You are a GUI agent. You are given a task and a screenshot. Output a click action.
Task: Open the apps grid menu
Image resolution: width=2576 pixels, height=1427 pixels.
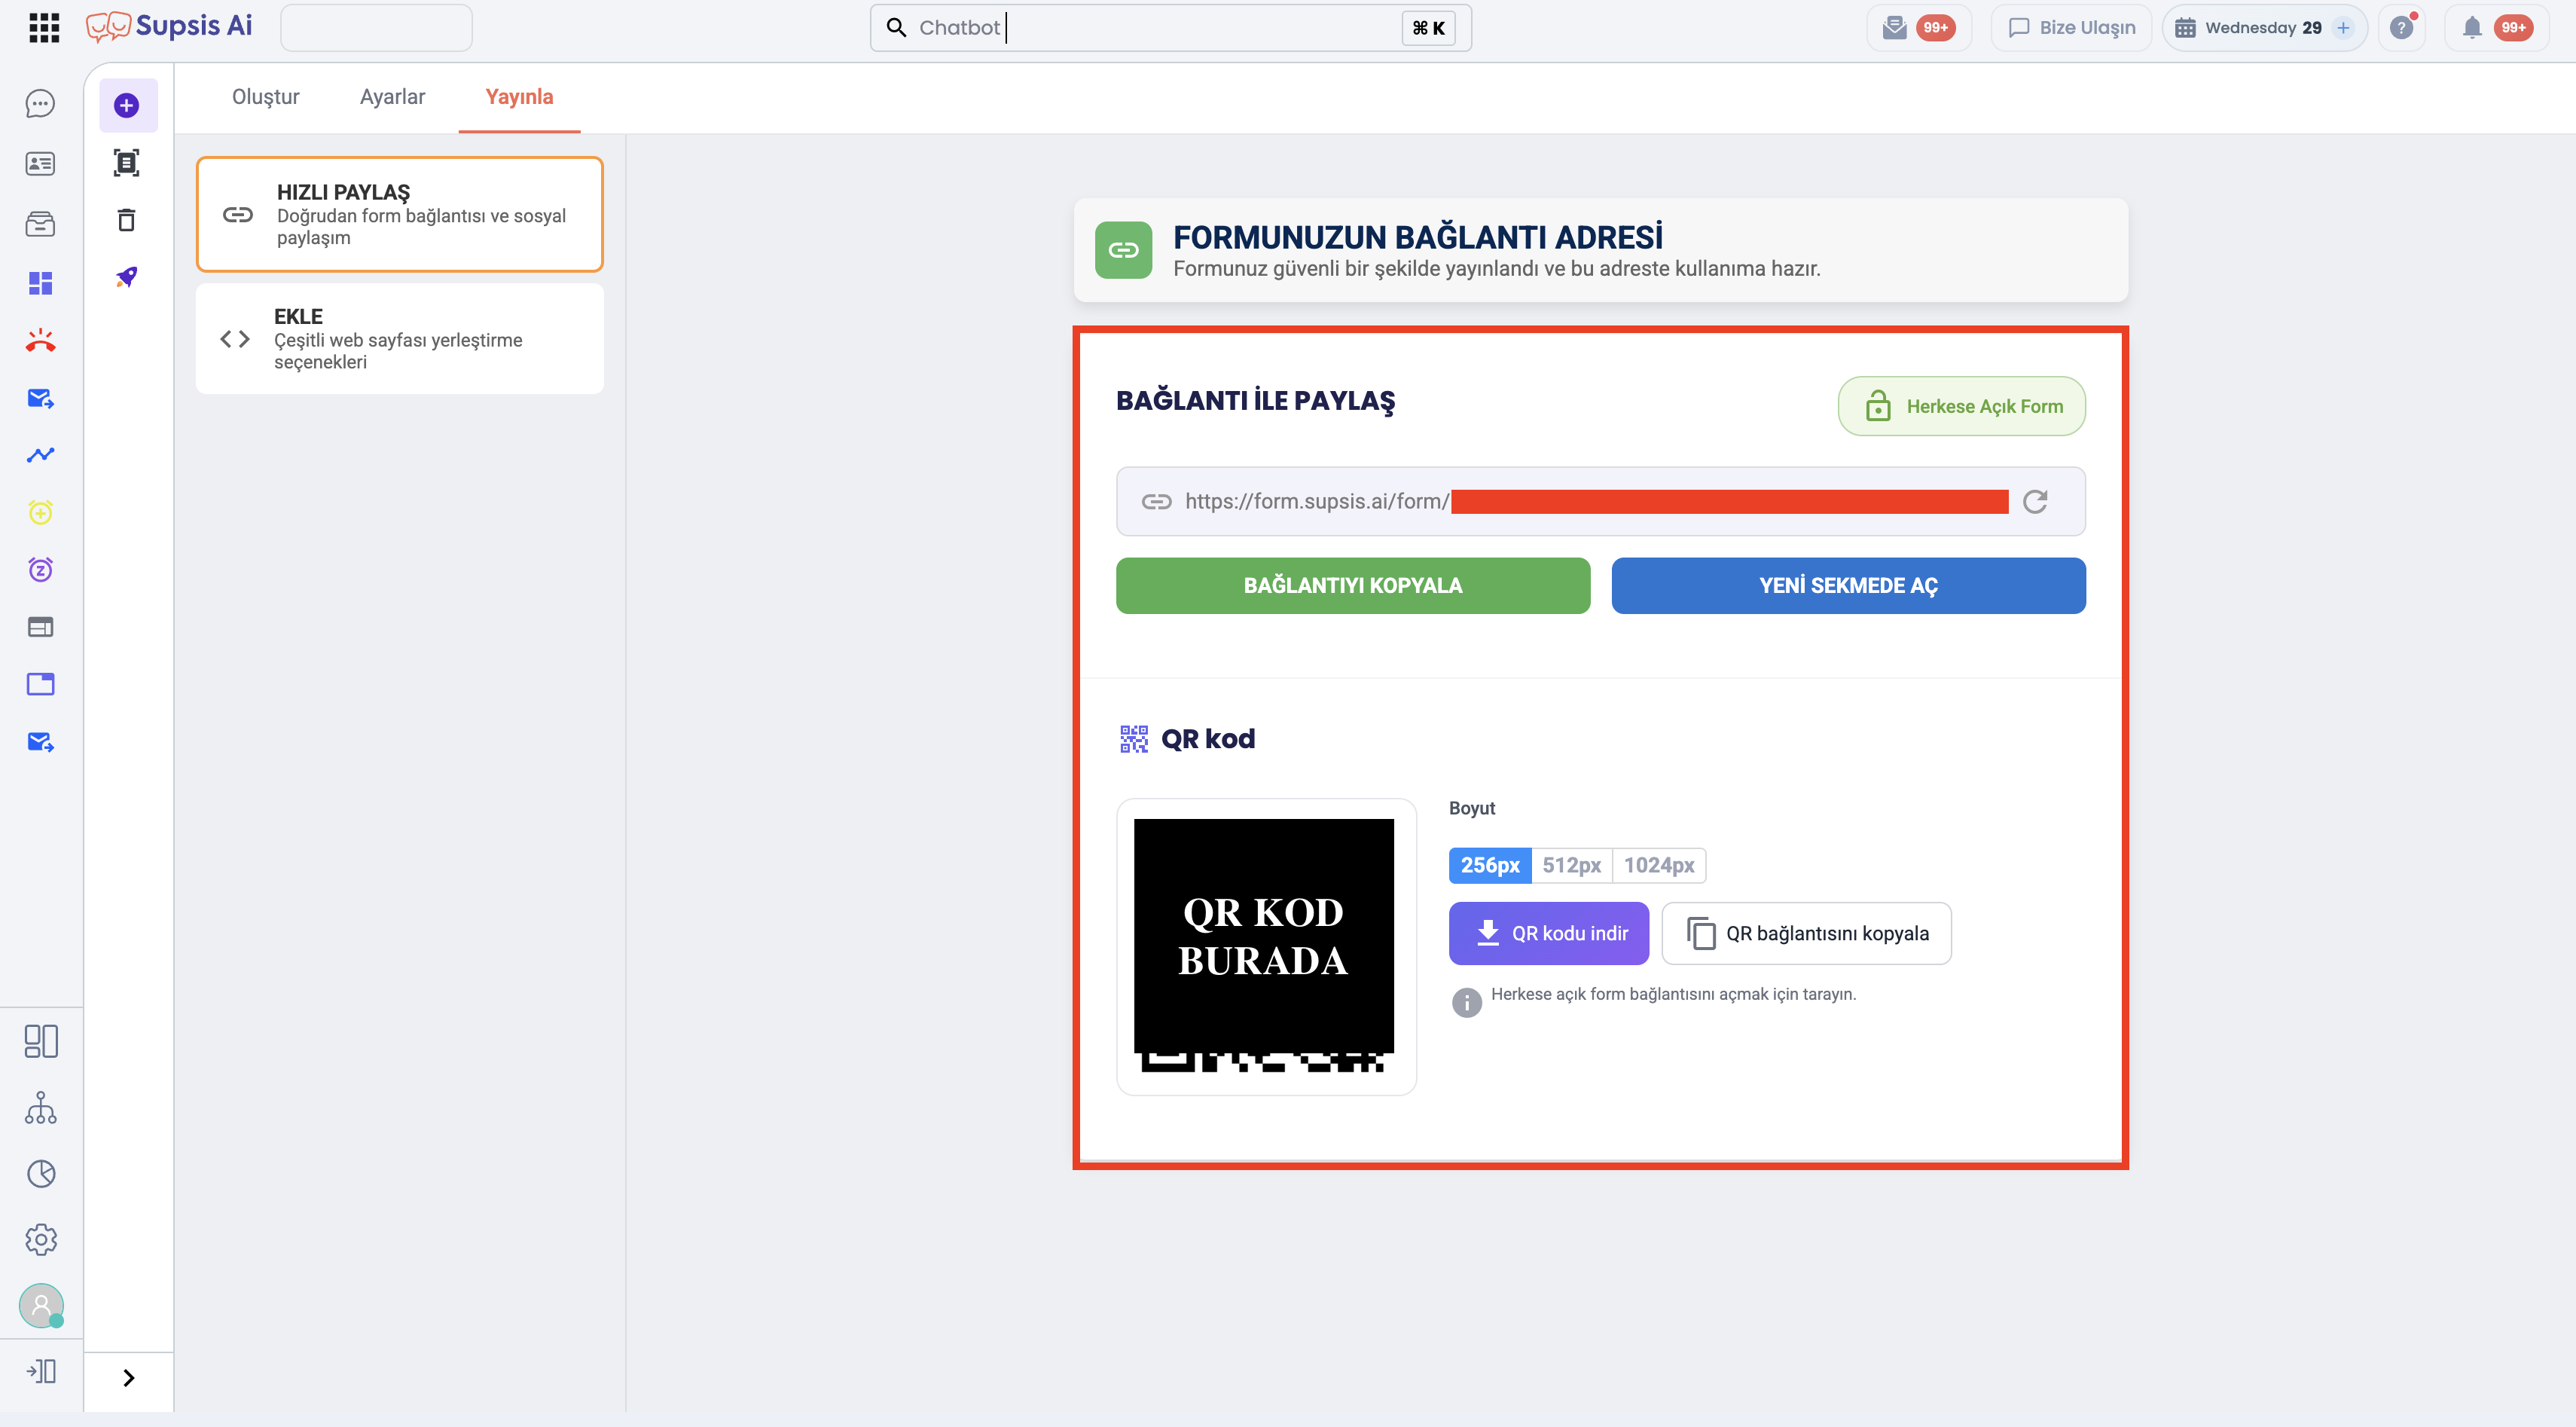(x=44, y=27)
